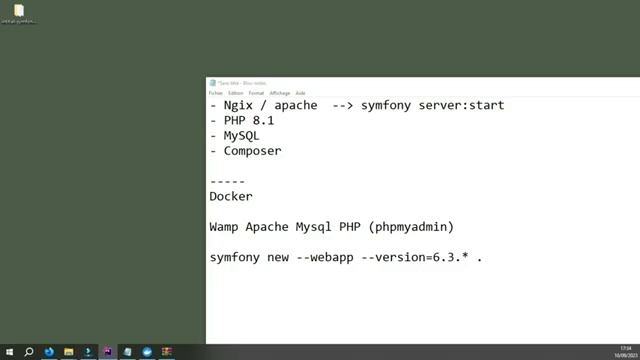Click 'Wamp Apache Mysql PHP (phpmyadmin)' line

pos(331,227)
